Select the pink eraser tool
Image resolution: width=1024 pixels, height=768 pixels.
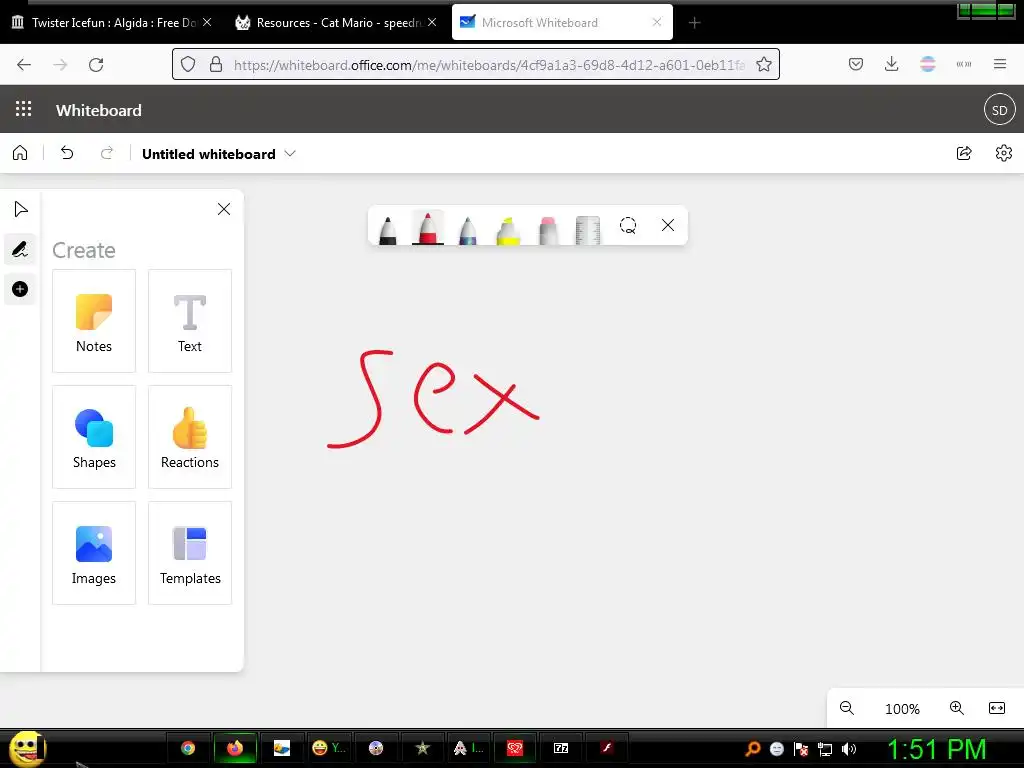pyautogui.click(x=548, y=230)
